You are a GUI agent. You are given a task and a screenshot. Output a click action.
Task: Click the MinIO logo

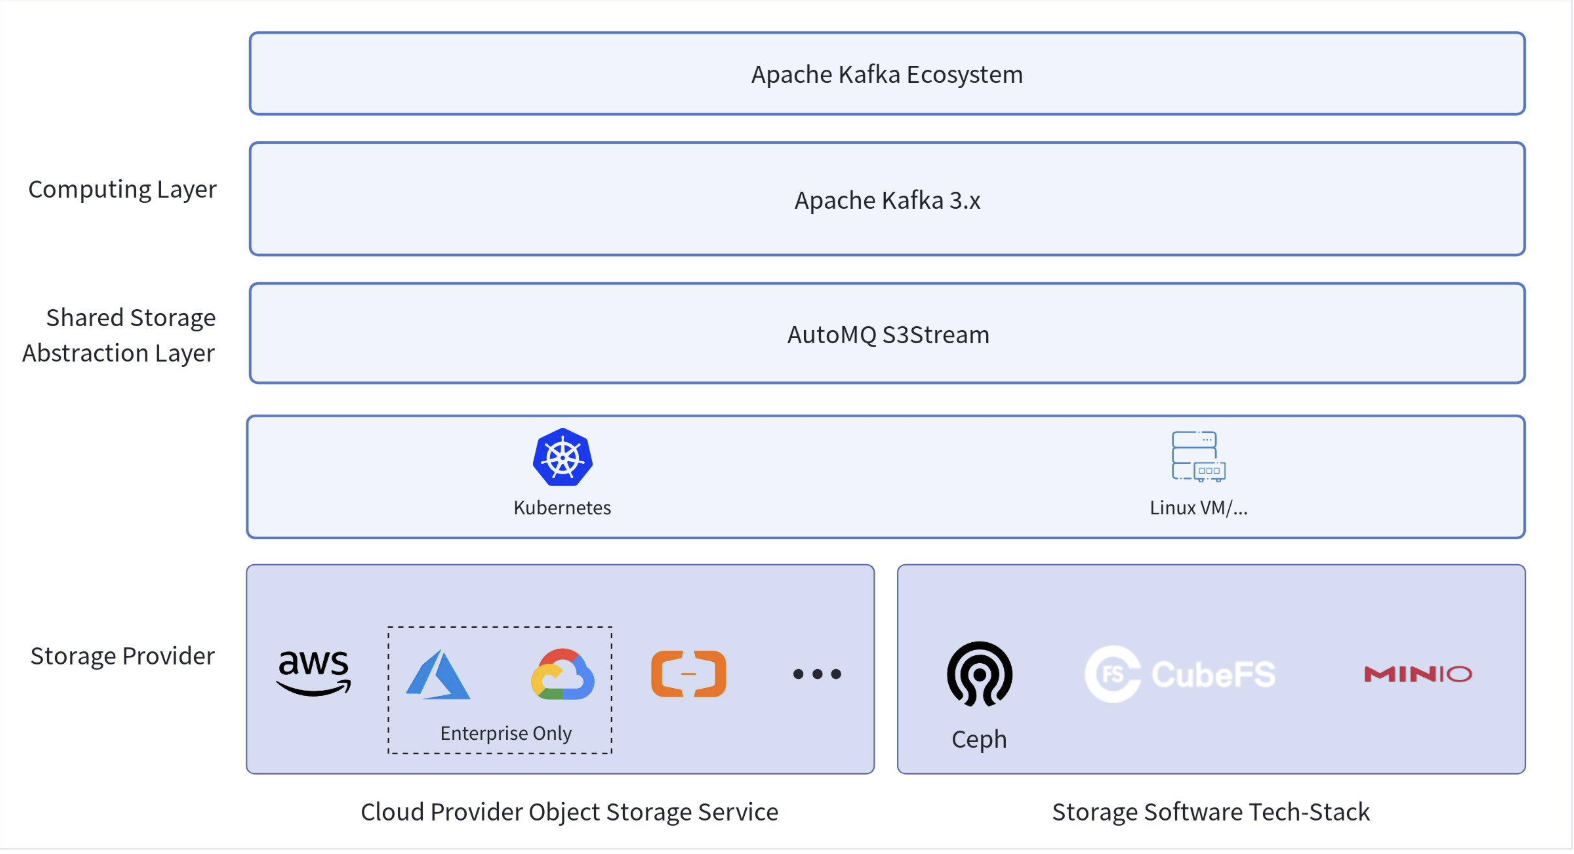coord(1418,674)
